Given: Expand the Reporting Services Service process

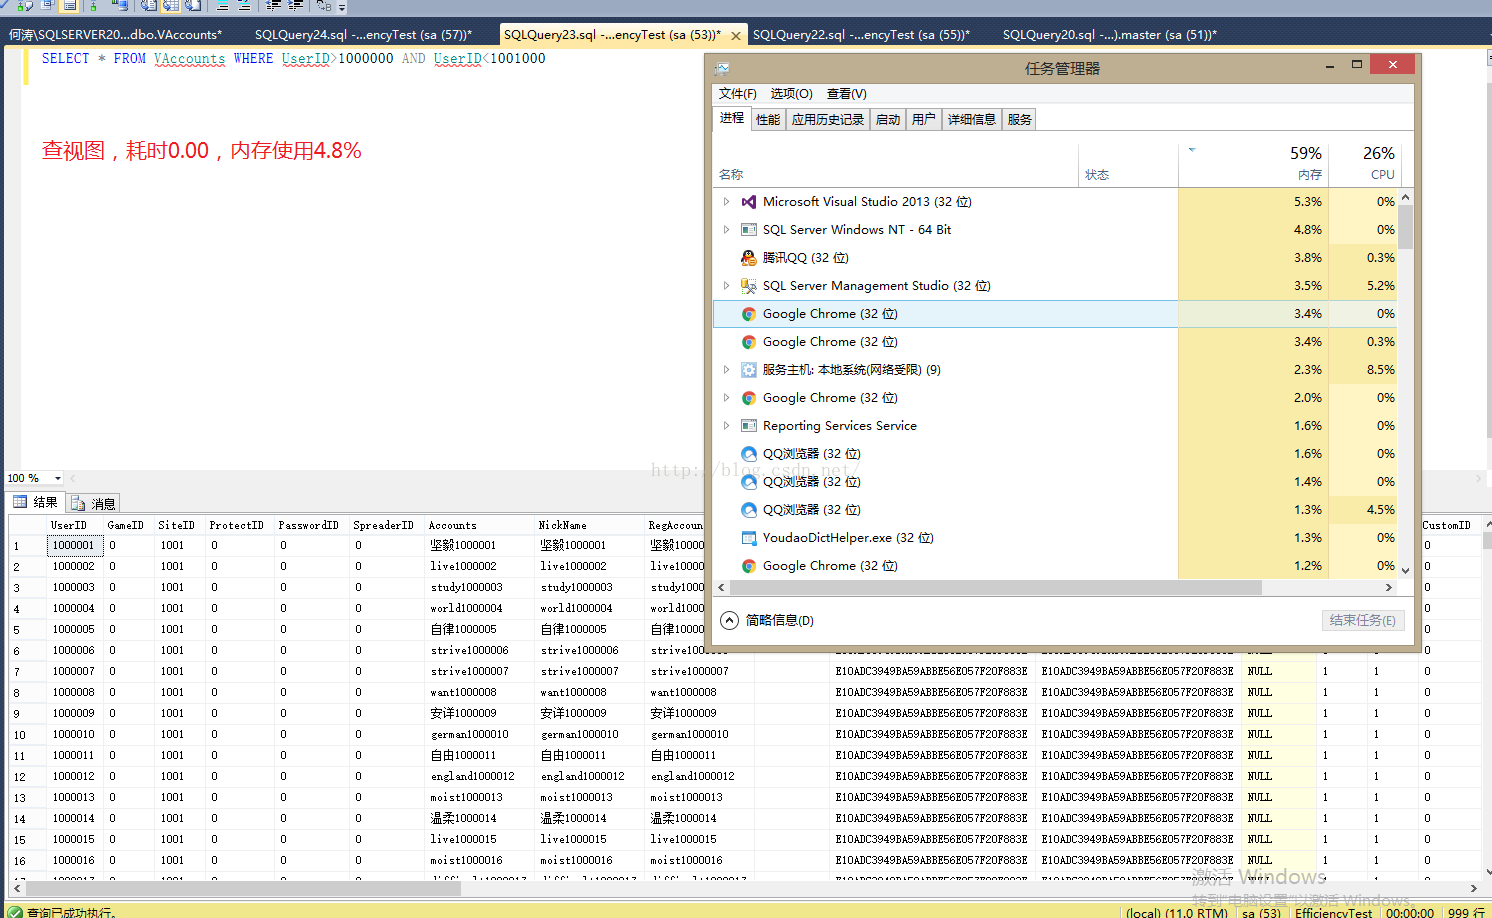Looking at the screenshot, I should pyautogui.click(x=726, y=426).
